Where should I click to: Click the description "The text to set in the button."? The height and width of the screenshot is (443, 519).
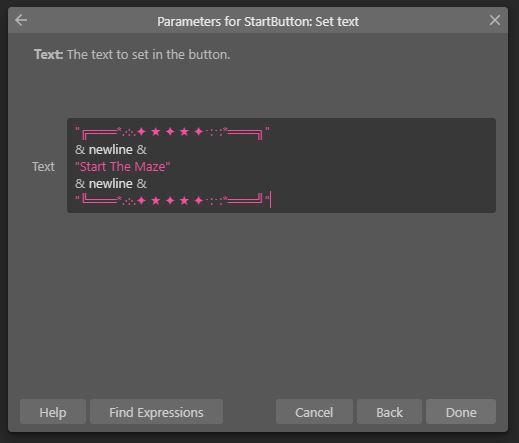click(x=149, y=54)
